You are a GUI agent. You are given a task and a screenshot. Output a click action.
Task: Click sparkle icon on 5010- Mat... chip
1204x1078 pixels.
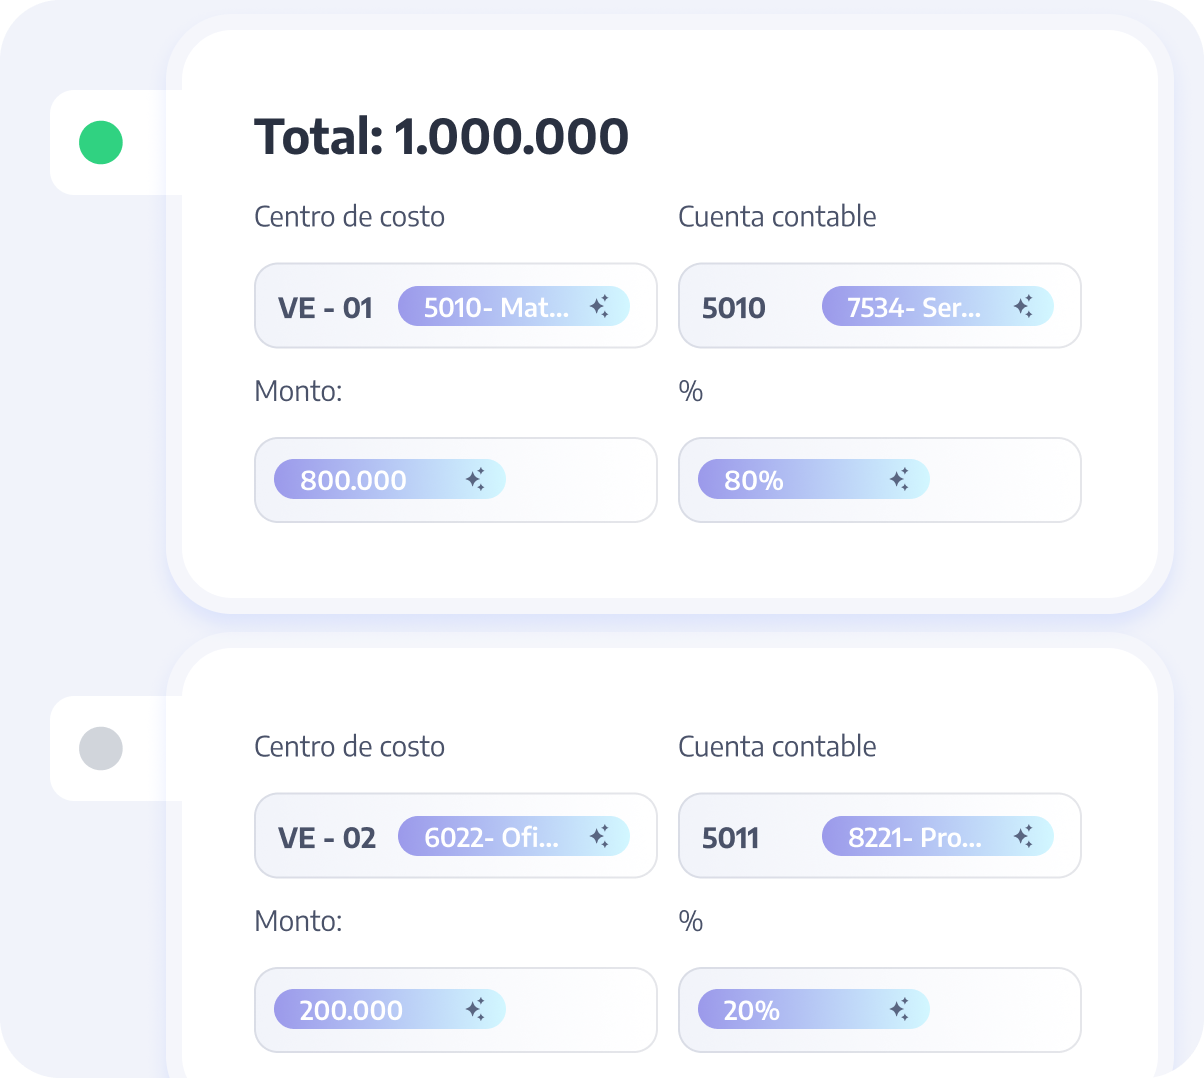599,307
